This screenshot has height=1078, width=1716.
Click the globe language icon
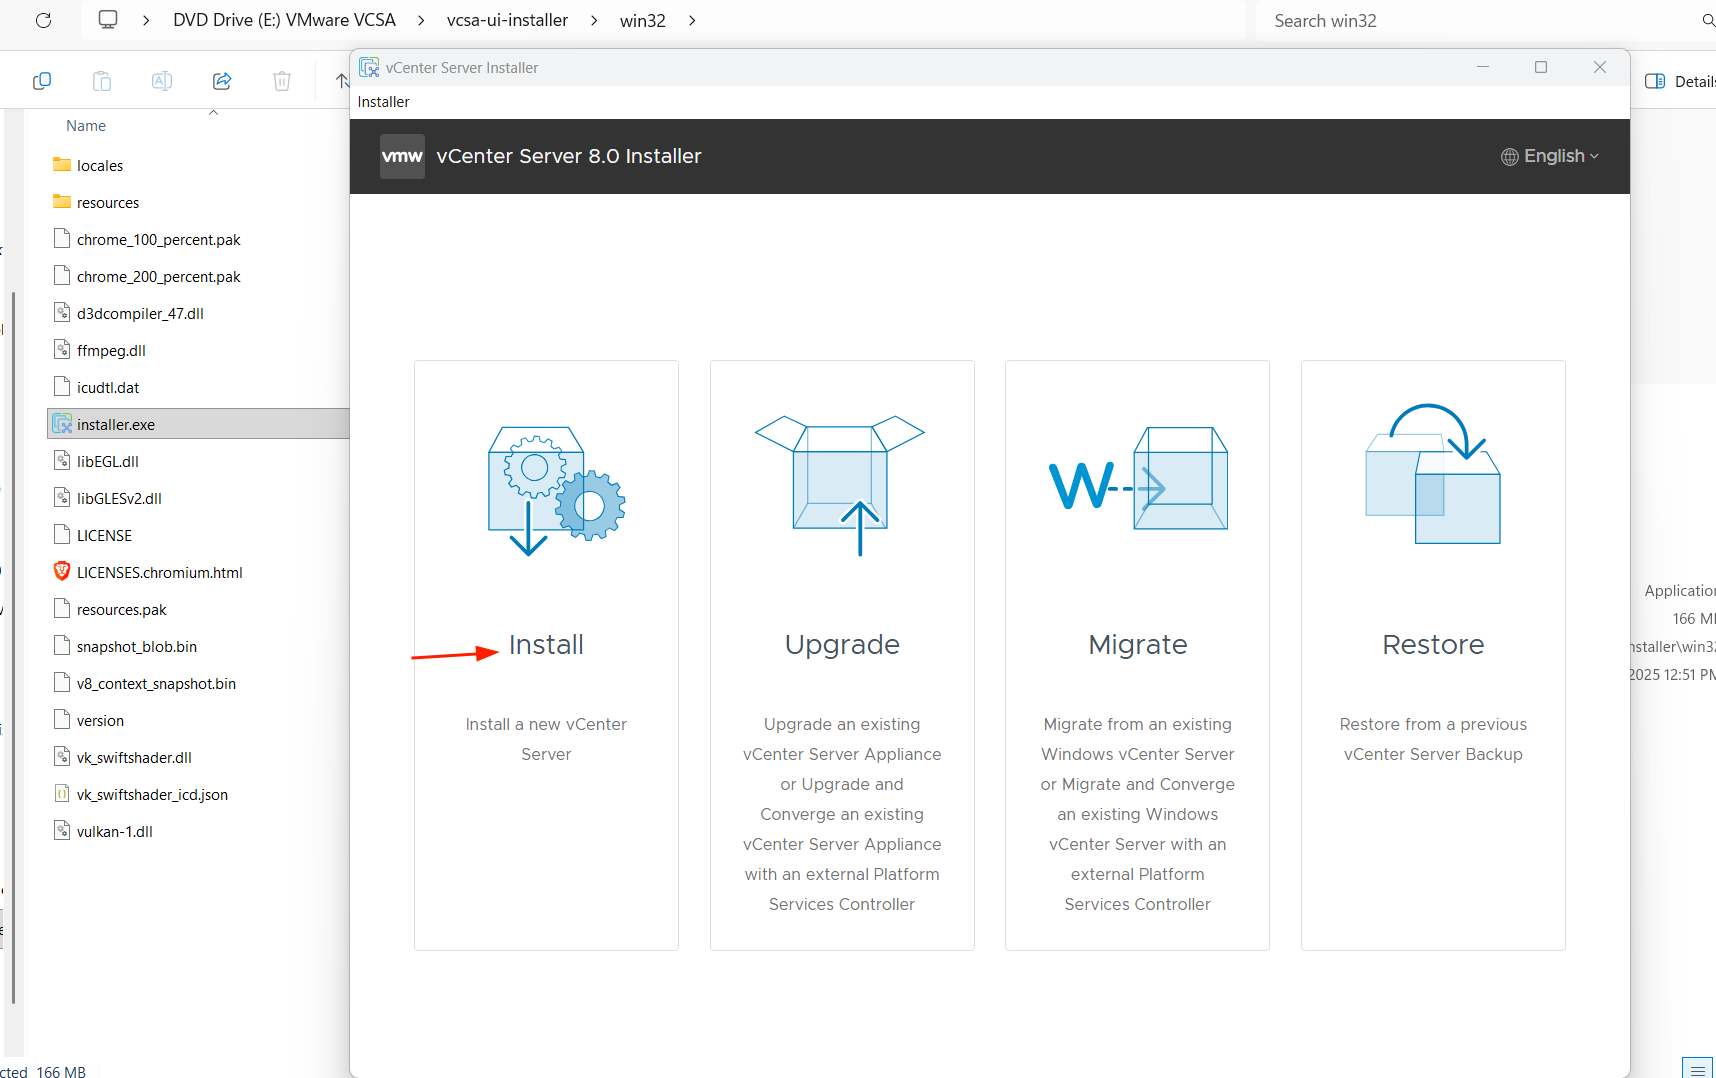(1510, 157)
